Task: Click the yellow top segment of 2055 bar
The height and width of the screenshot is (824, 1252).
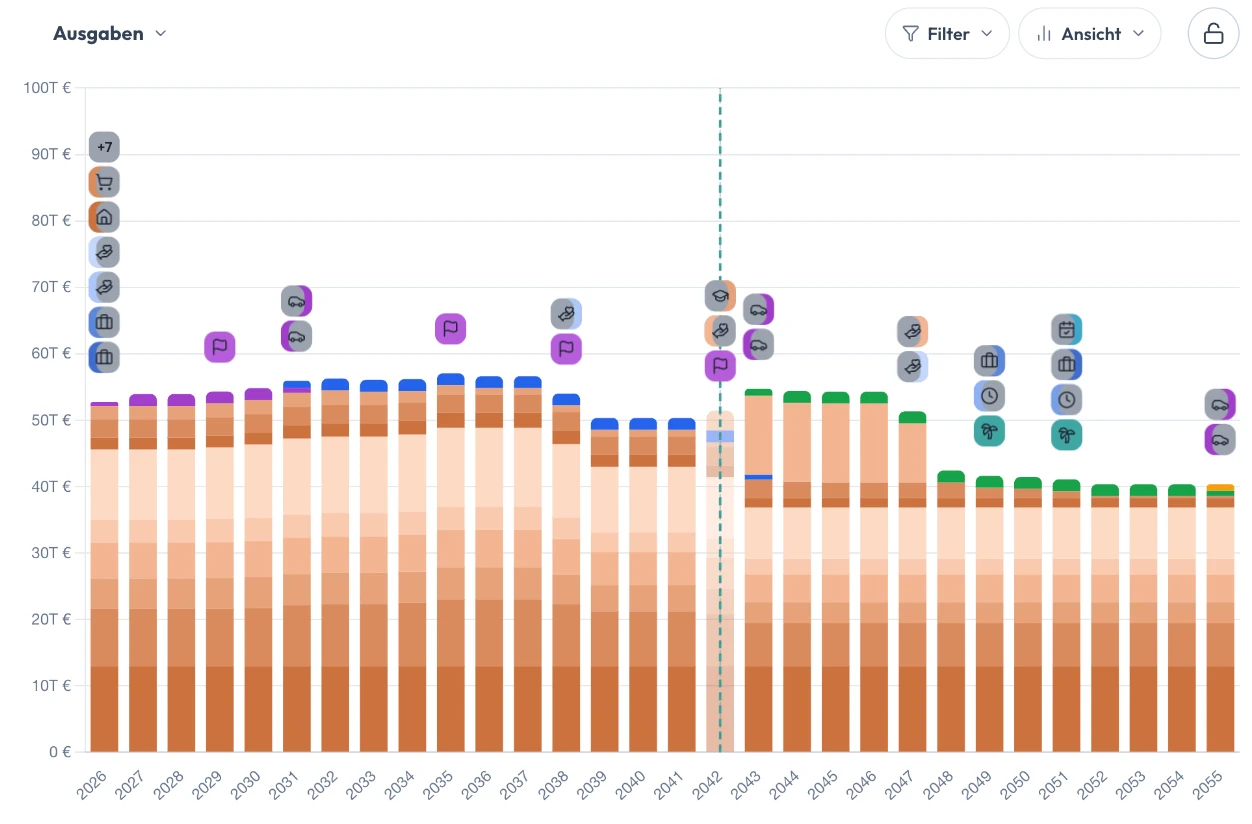Action: coord(1220,487)
